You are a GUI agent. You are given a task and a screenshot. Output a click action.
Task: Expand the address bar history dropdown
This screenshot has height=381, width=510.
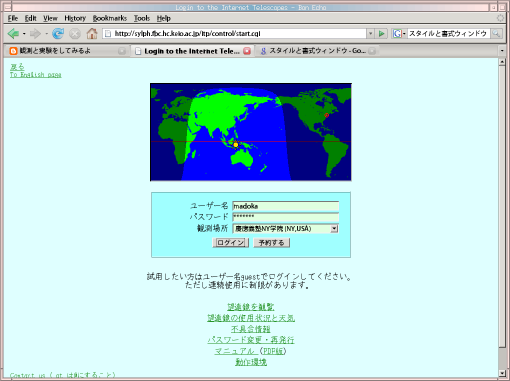click(x=370, y=33)
